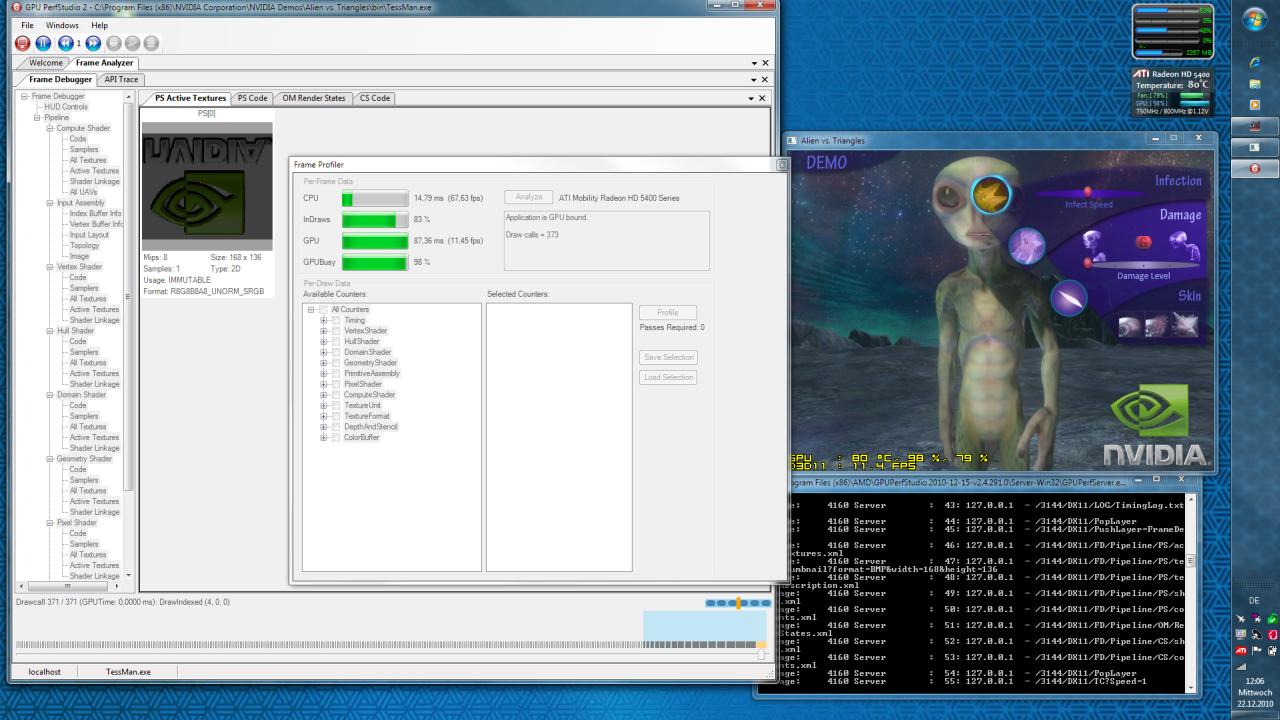Switch to GPU PerfStudio taskbar button
The width and height of the screenshot is (1280, 720).
coord(1254,169)
